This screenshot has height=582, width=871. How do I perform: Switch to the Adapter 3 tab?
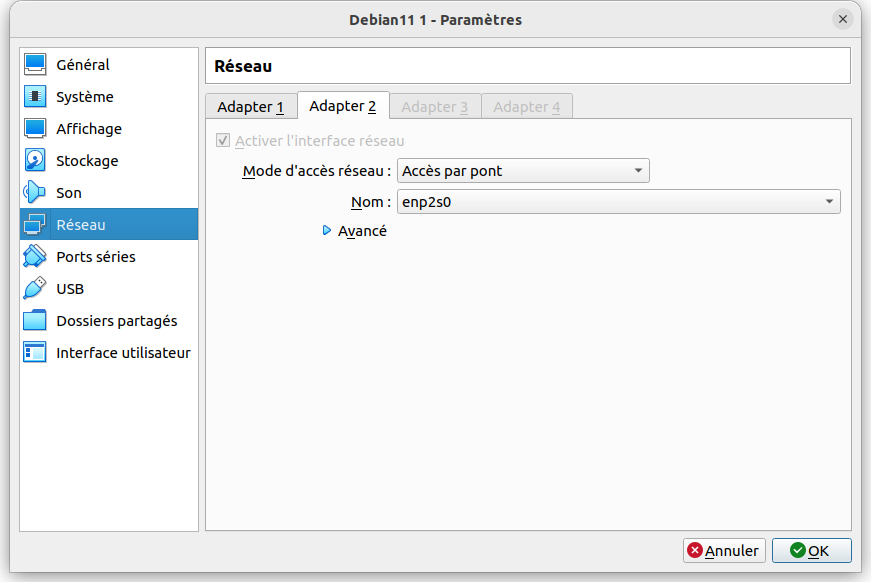pyautogui.click(x=435, y=107)
